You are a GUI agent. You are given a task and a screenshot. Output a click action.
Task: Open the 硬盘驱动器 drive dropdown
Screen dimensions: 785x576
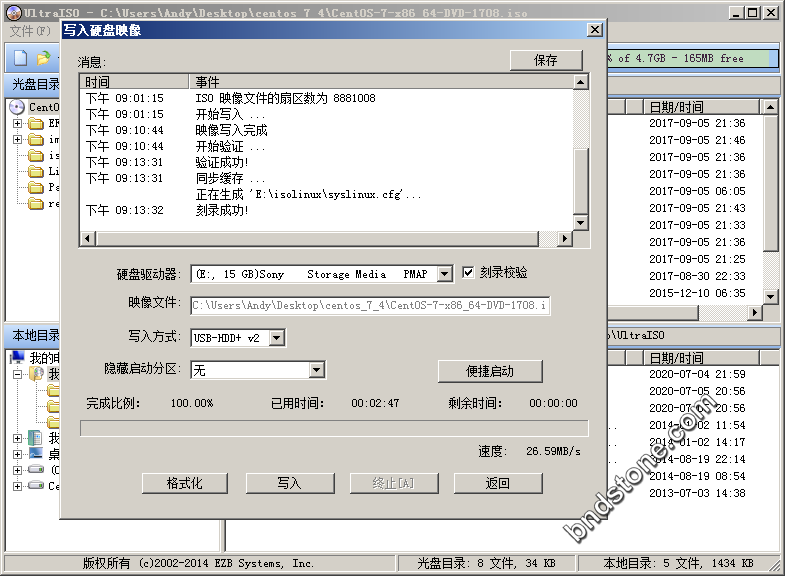point(444,274)
